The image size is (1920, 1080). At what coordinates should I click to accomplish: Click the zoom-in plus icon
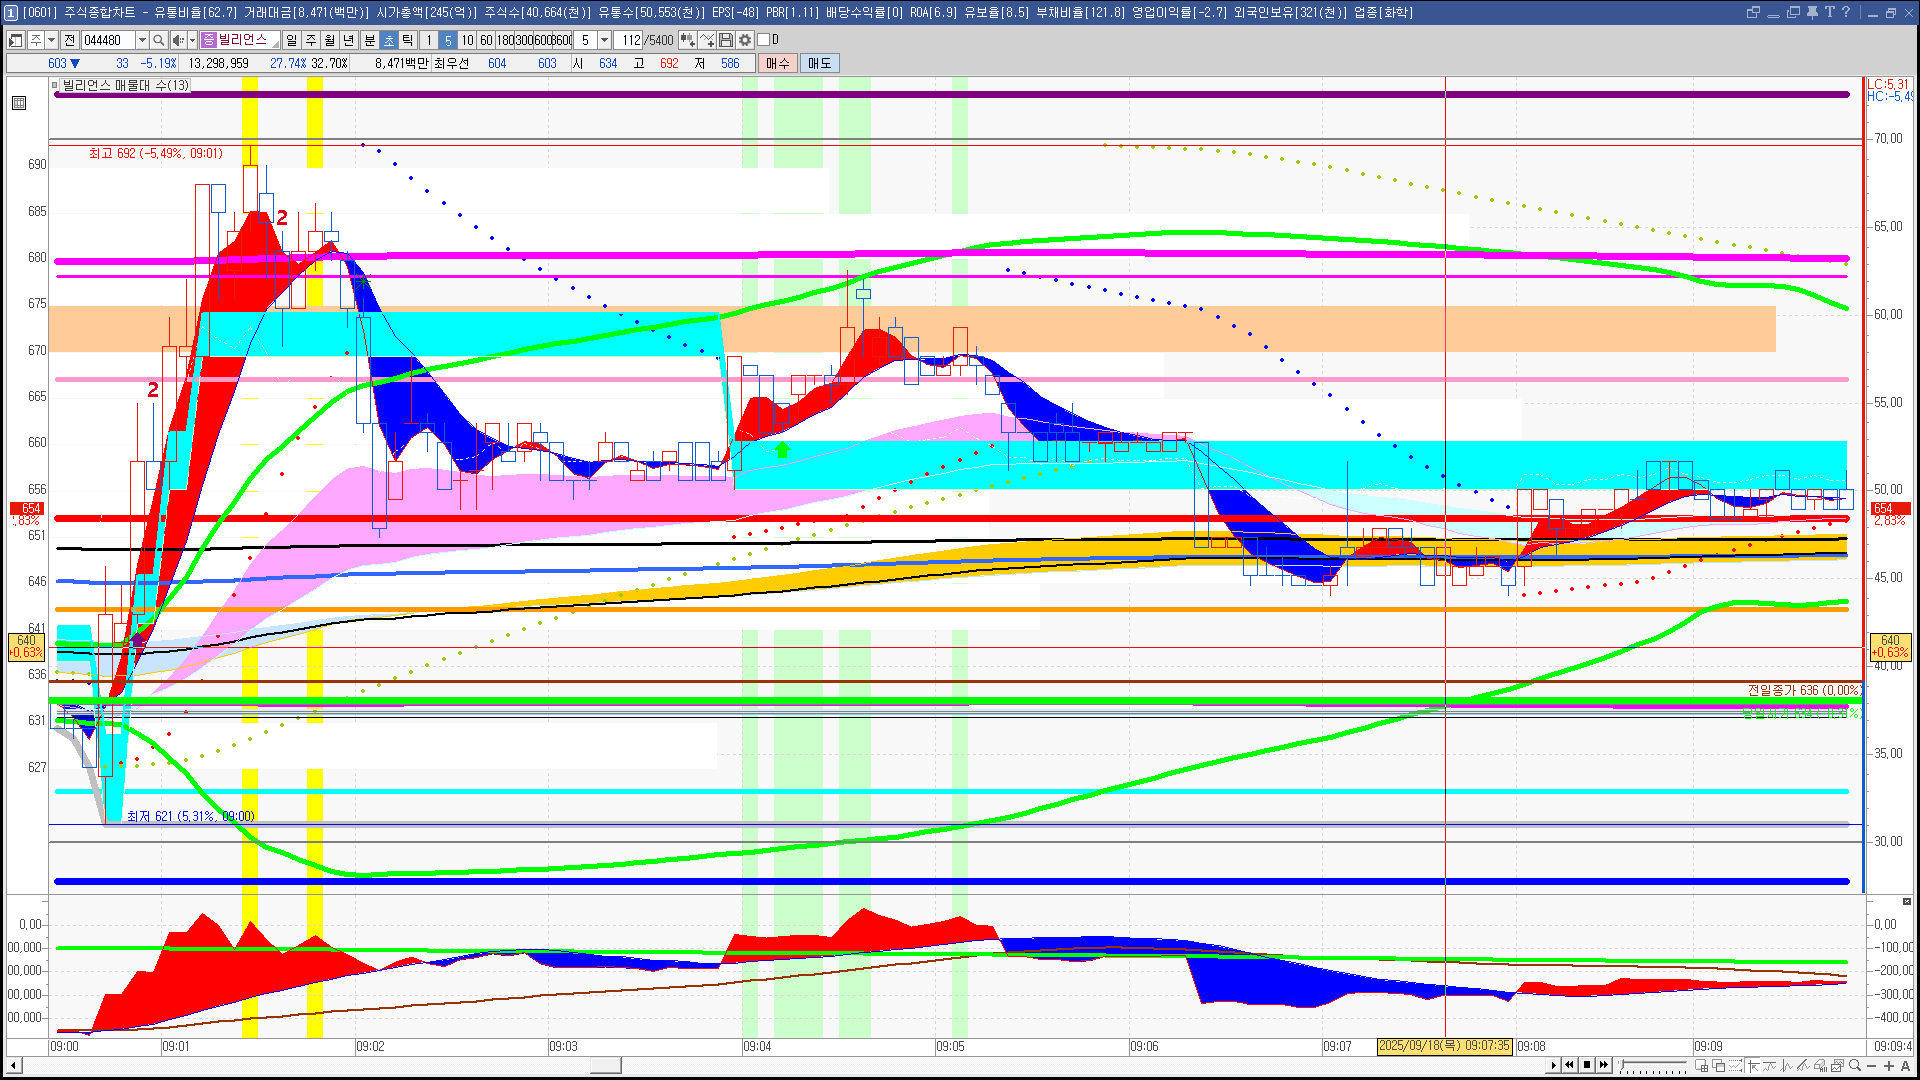1889,1066
